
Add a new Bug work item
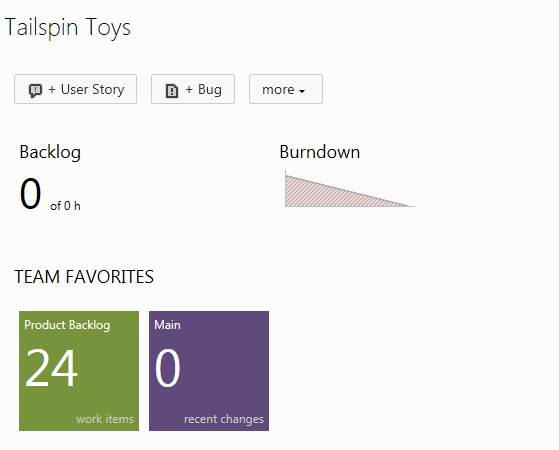click(193, 89)
